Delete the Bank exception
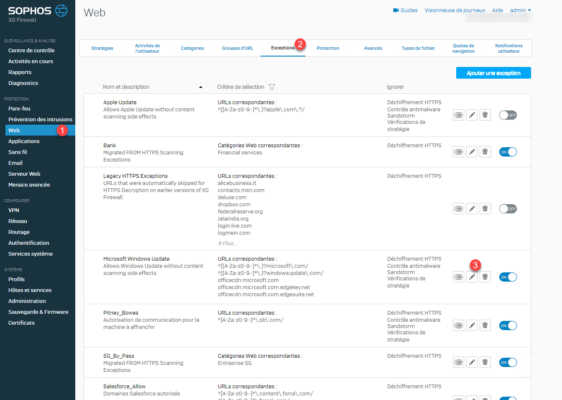This screenshot has height=400, width=562. tap(485, 152)
